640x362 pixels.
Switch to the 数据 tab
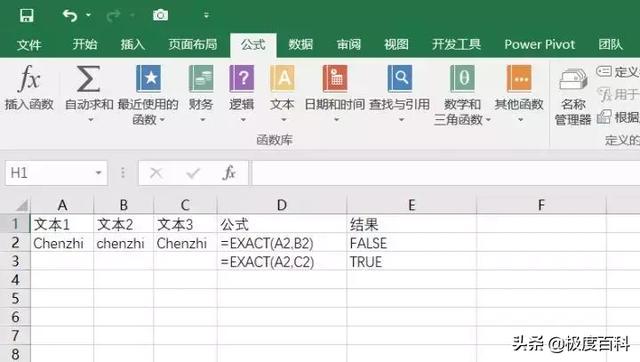(x=300, y=44)
